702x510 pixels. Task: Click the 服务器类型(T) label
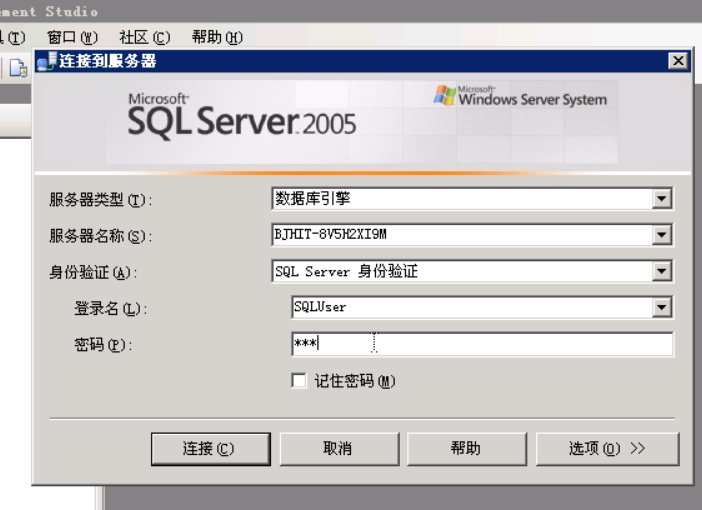coord(101,200)
